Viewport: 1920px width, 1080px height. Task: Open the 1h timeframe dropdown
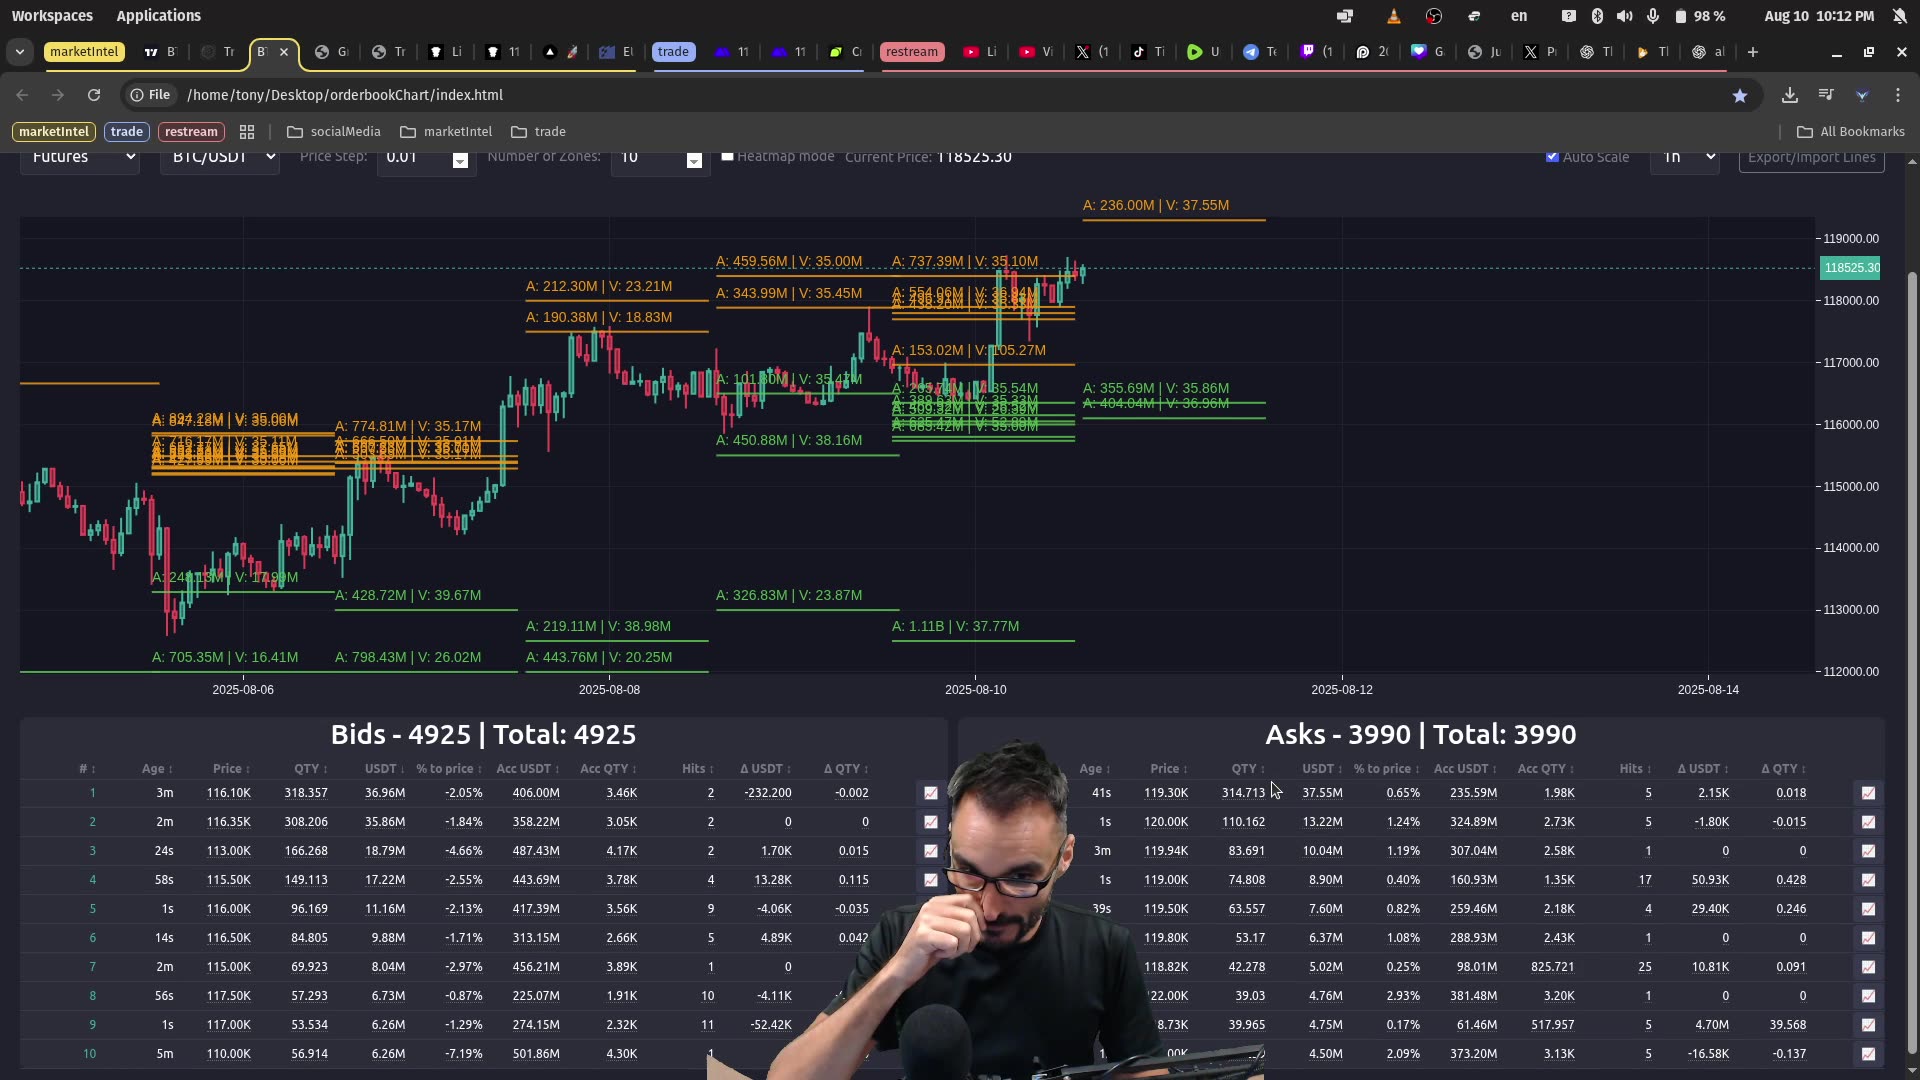[1685, 157]
